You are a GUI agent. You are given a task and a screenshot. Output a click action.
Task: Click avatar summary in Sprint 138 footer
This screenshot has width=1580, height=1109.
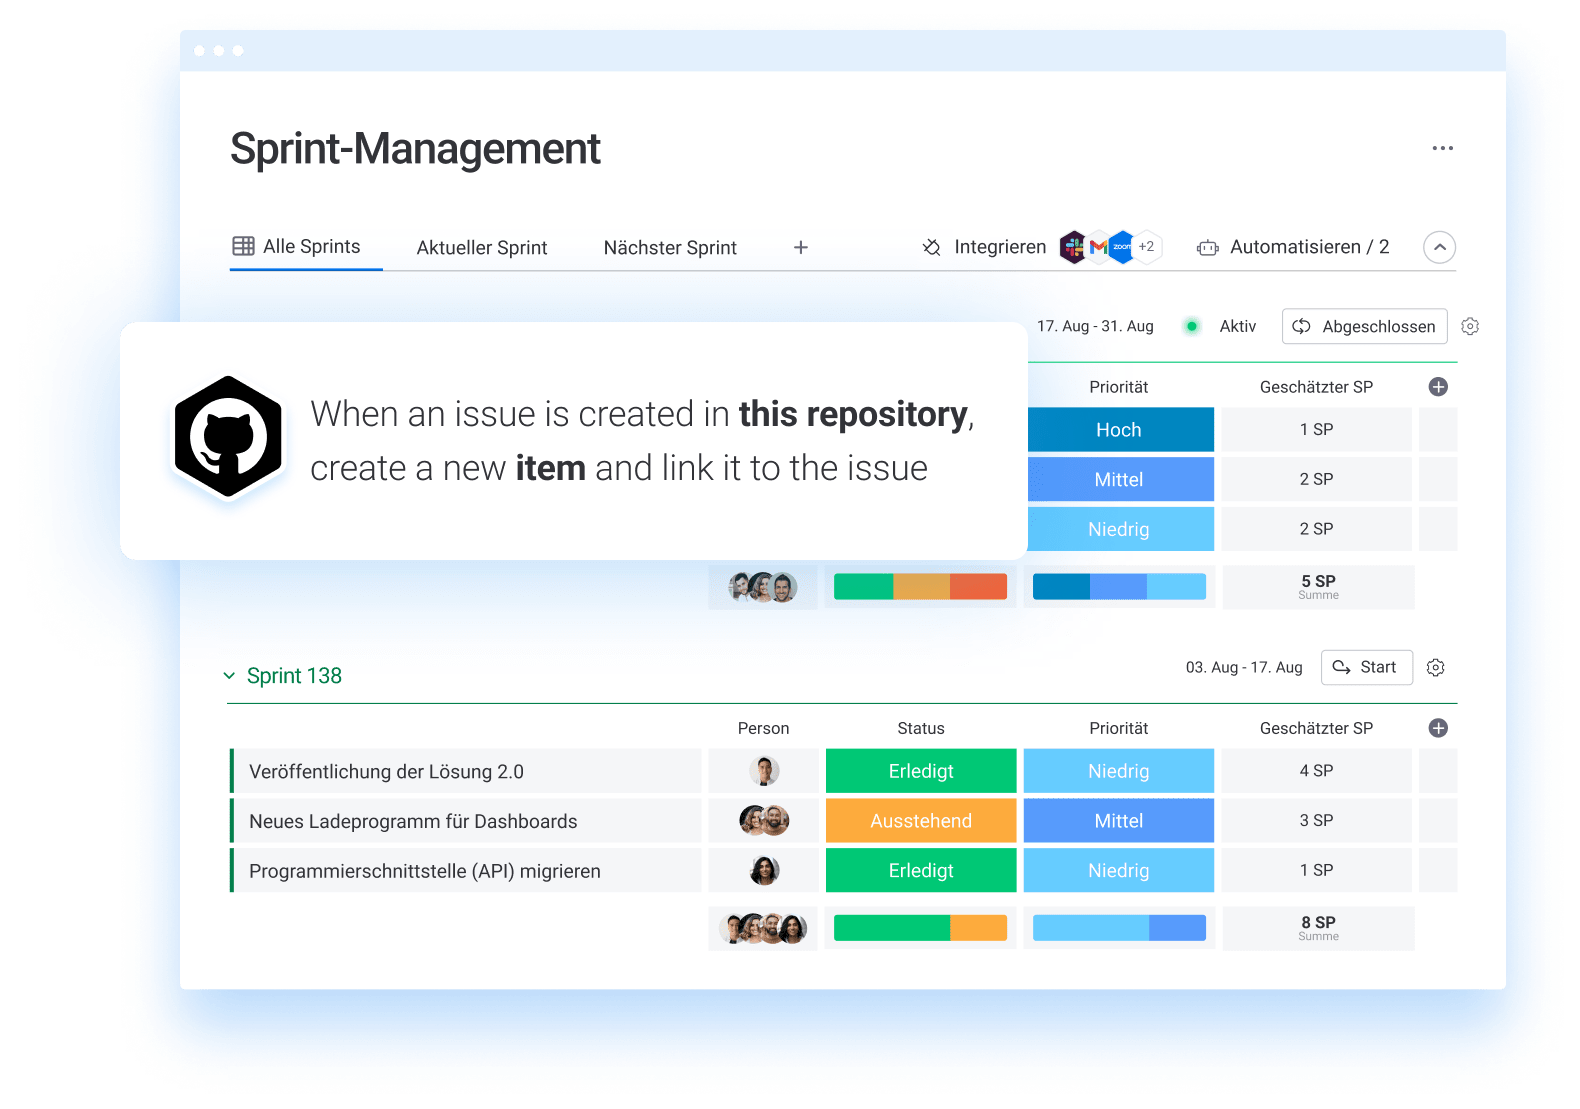(x=764, y=929)
